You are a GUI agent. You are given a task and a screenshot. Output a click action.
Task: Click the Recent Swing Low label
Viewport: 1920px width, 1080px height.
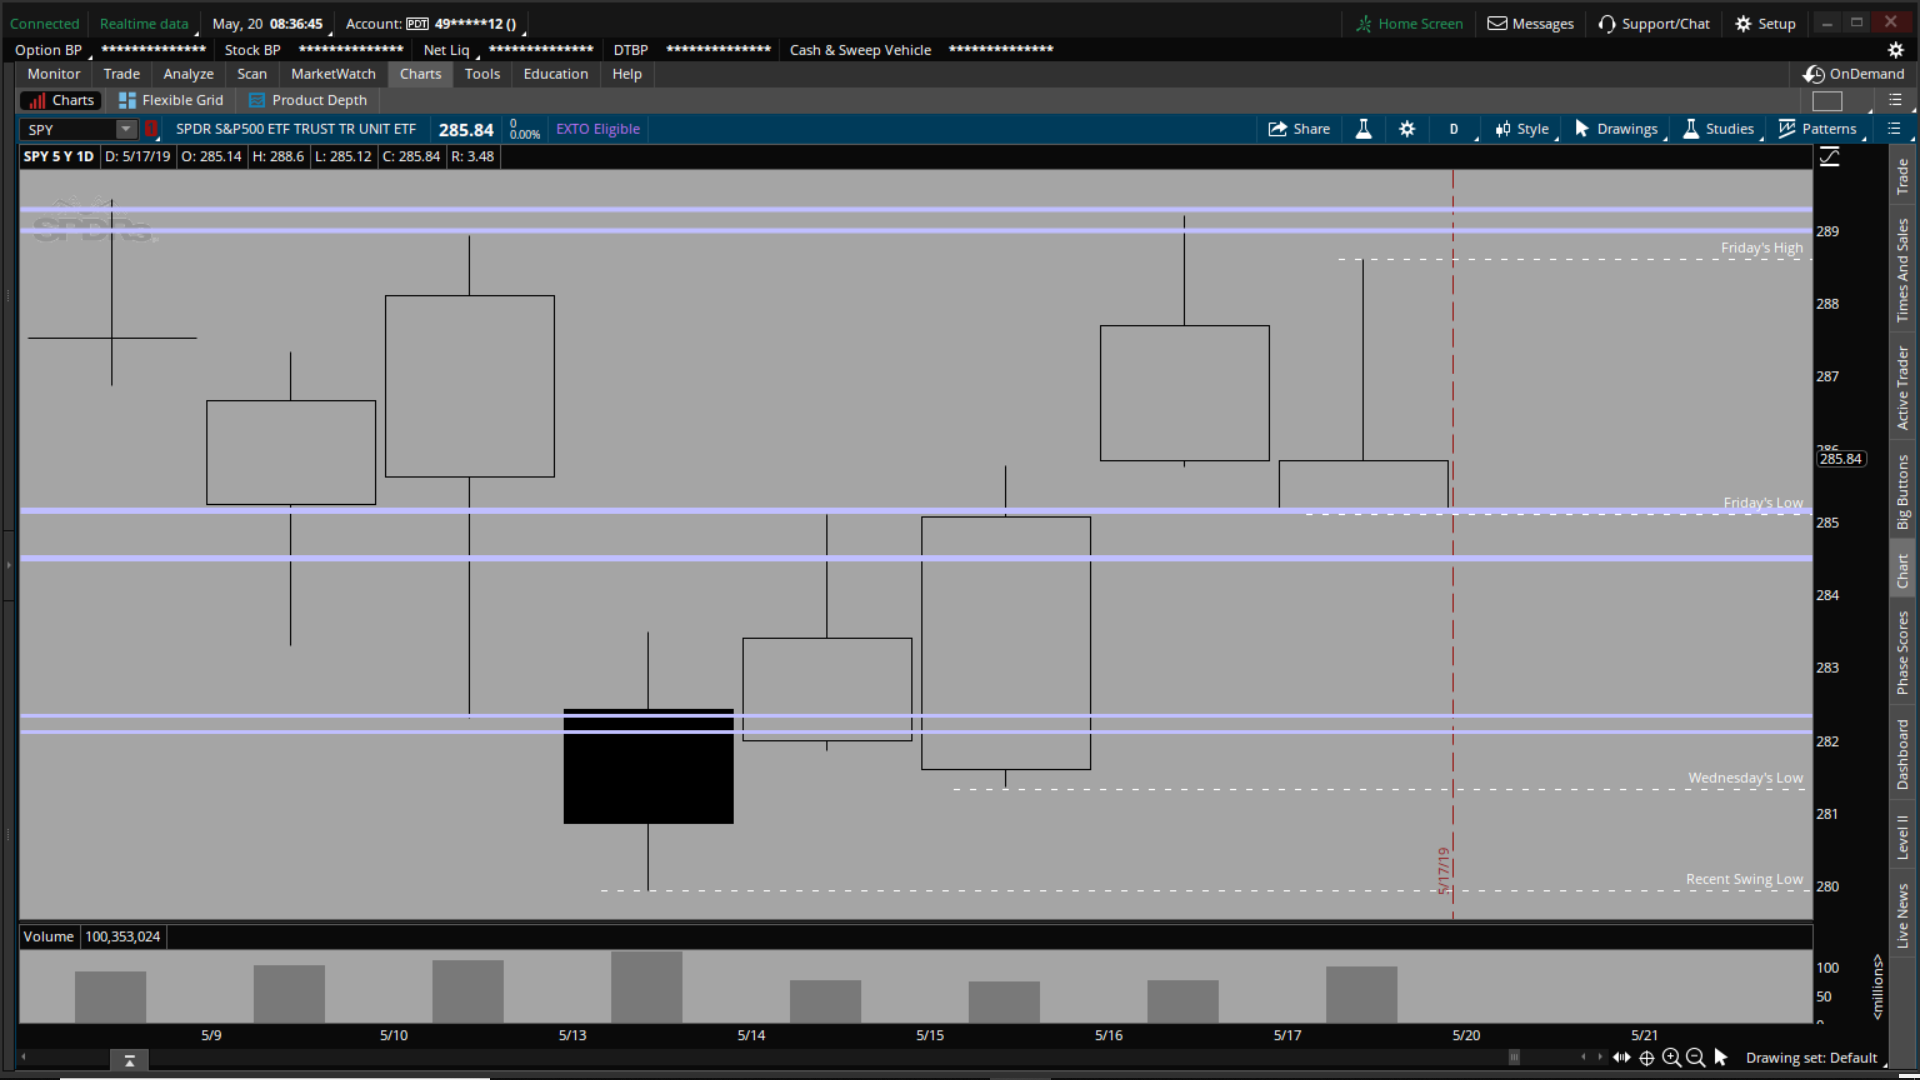coord(1744,879)
